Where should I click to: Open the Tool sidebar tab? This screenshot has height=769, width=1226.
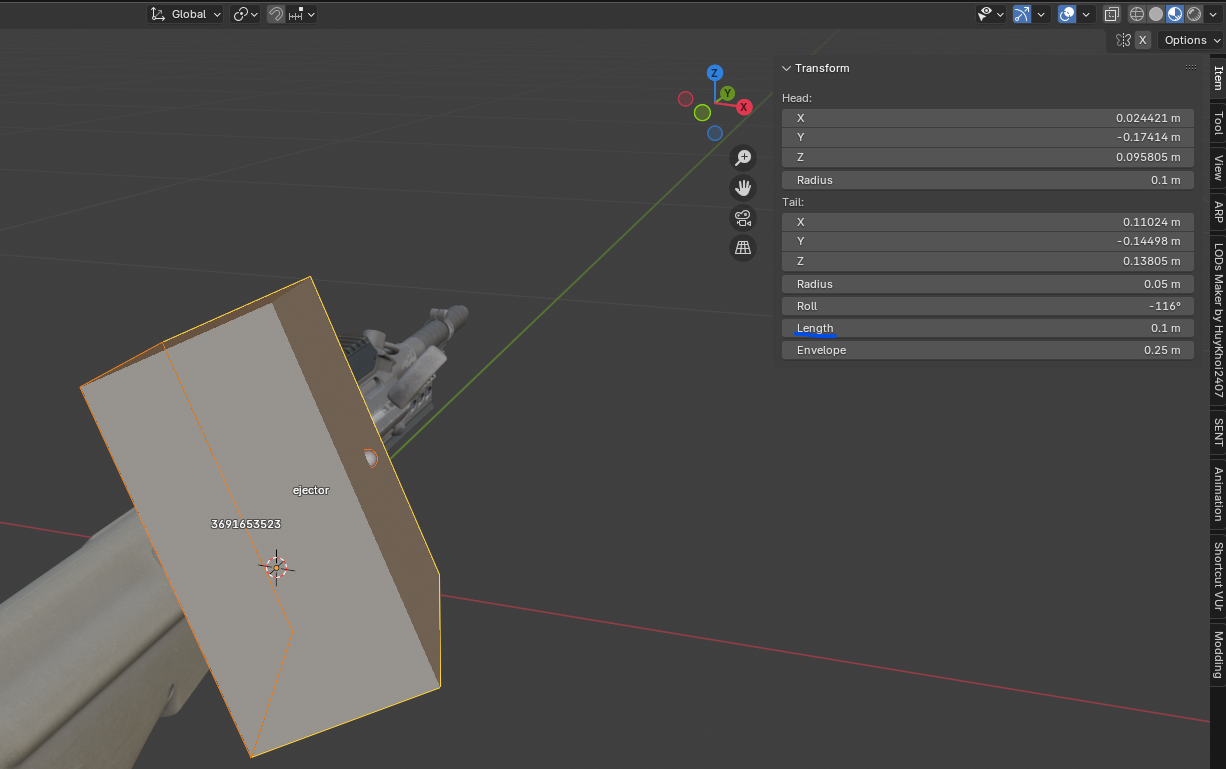[x=1217, y=123]
